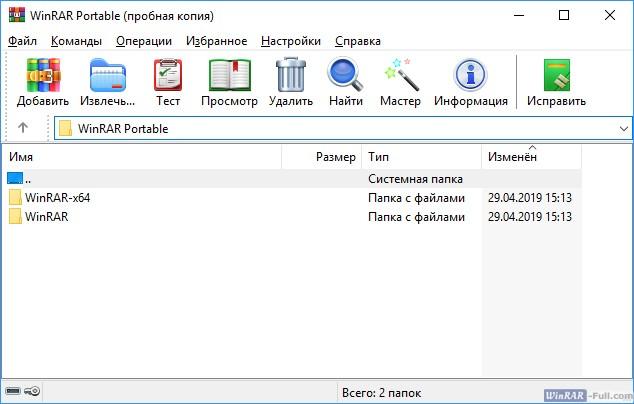The width and height of the screenshot is (634, 404).
Task: Open the Справка menu
Action: pos(358,41)
